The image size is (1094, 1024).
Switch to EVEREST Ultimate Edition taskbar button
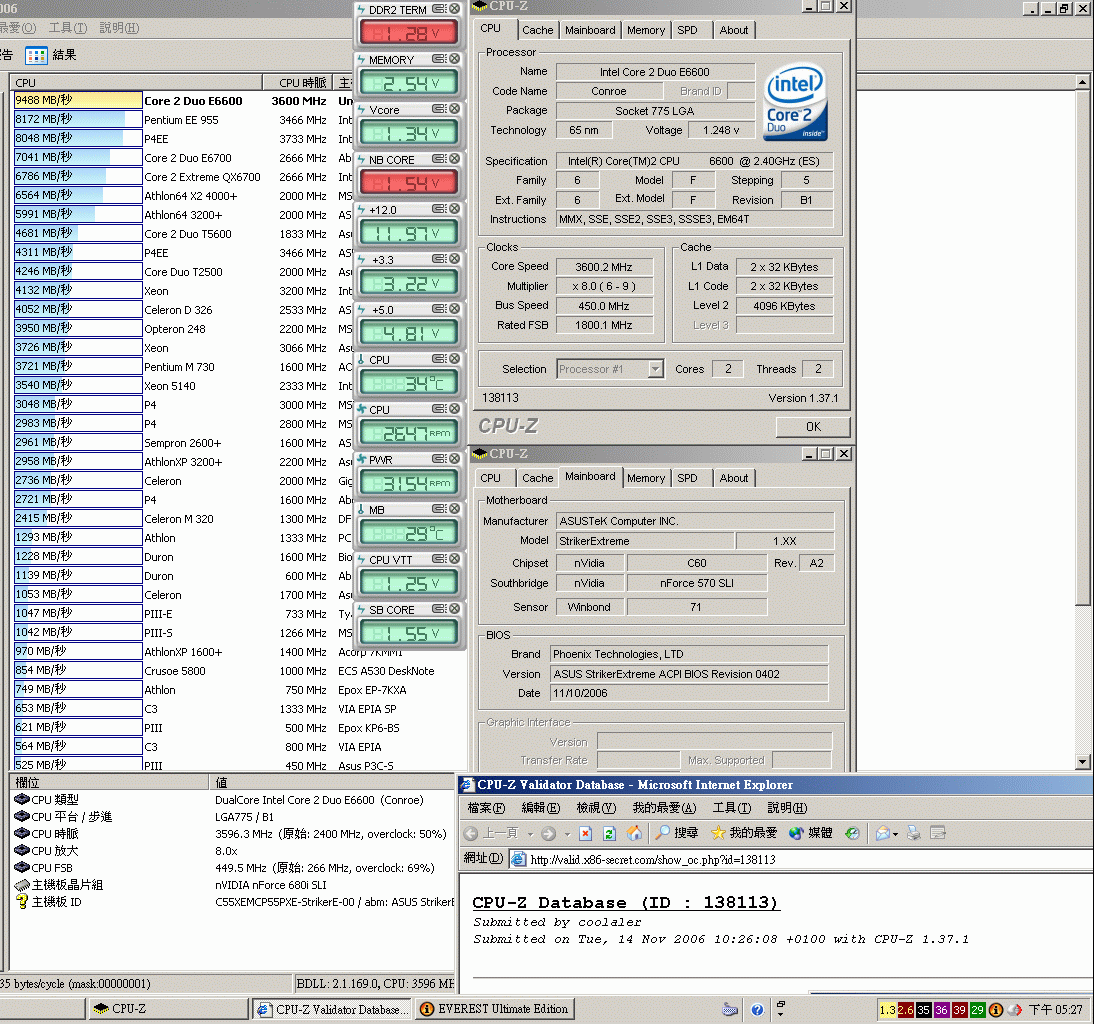[x=495, y=1009]
